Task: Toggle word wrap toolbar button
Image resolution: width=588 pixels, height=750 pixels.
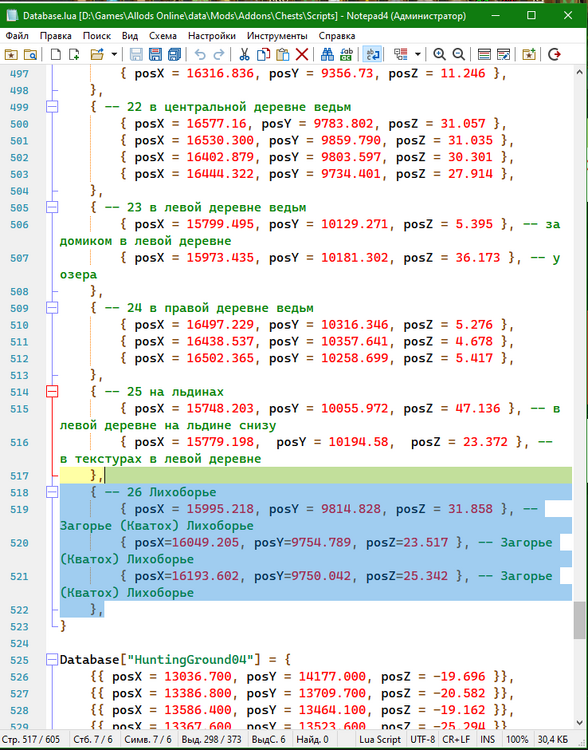Action: click(372, 55)
